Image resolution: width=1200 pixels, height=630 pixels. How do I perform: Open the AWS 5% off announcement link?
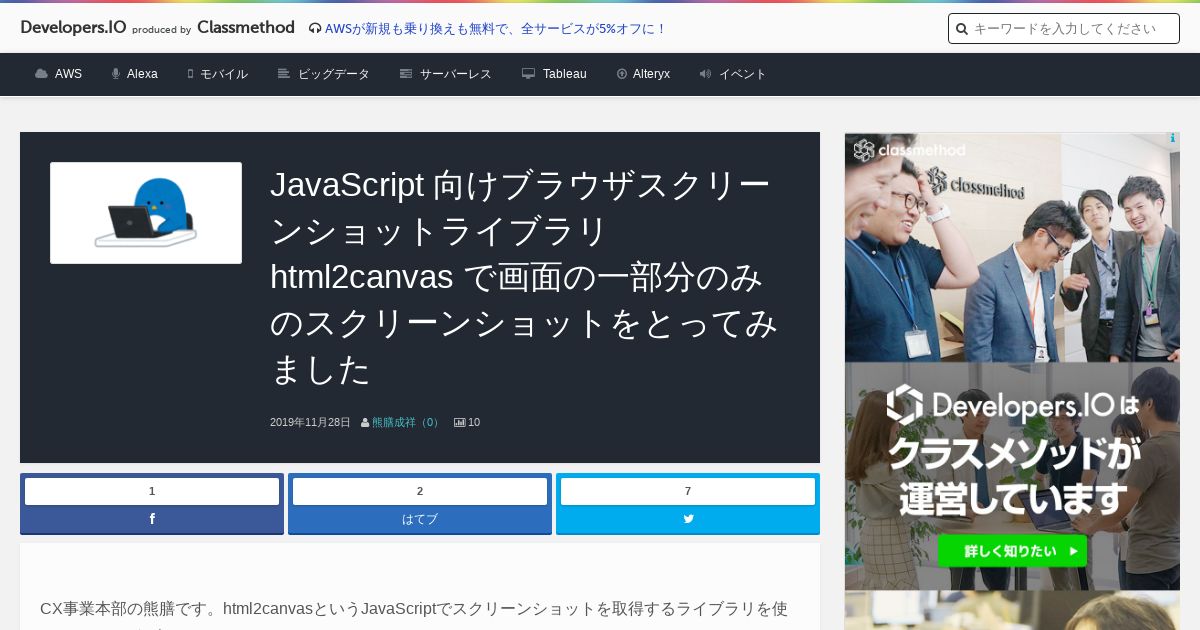(496, 29)
